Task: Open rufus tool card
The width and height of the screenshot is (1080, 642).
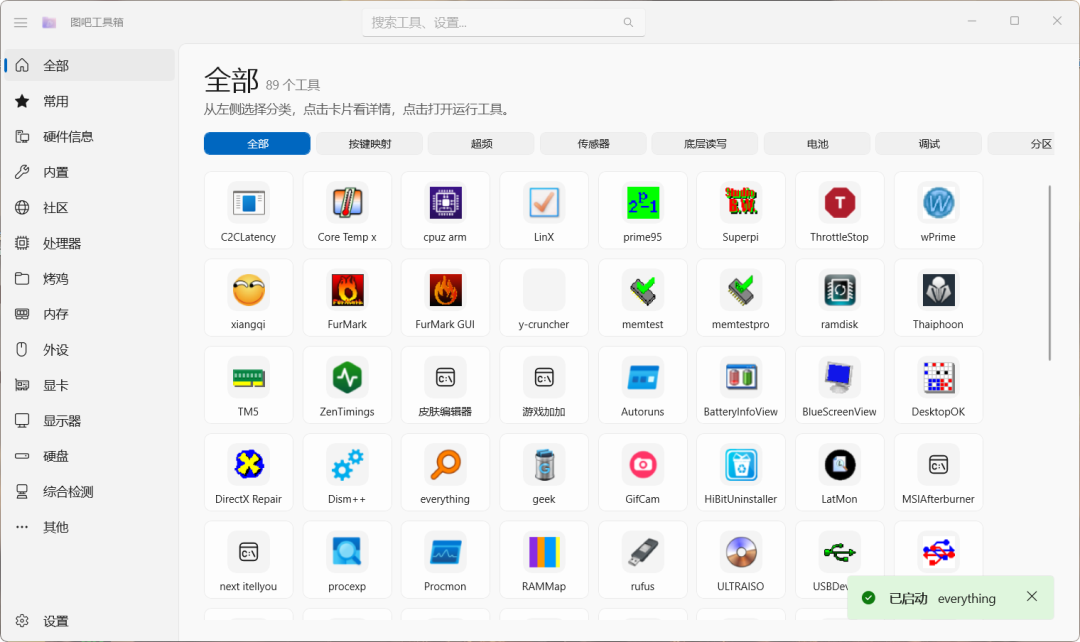Action: (x=642, y=560)
